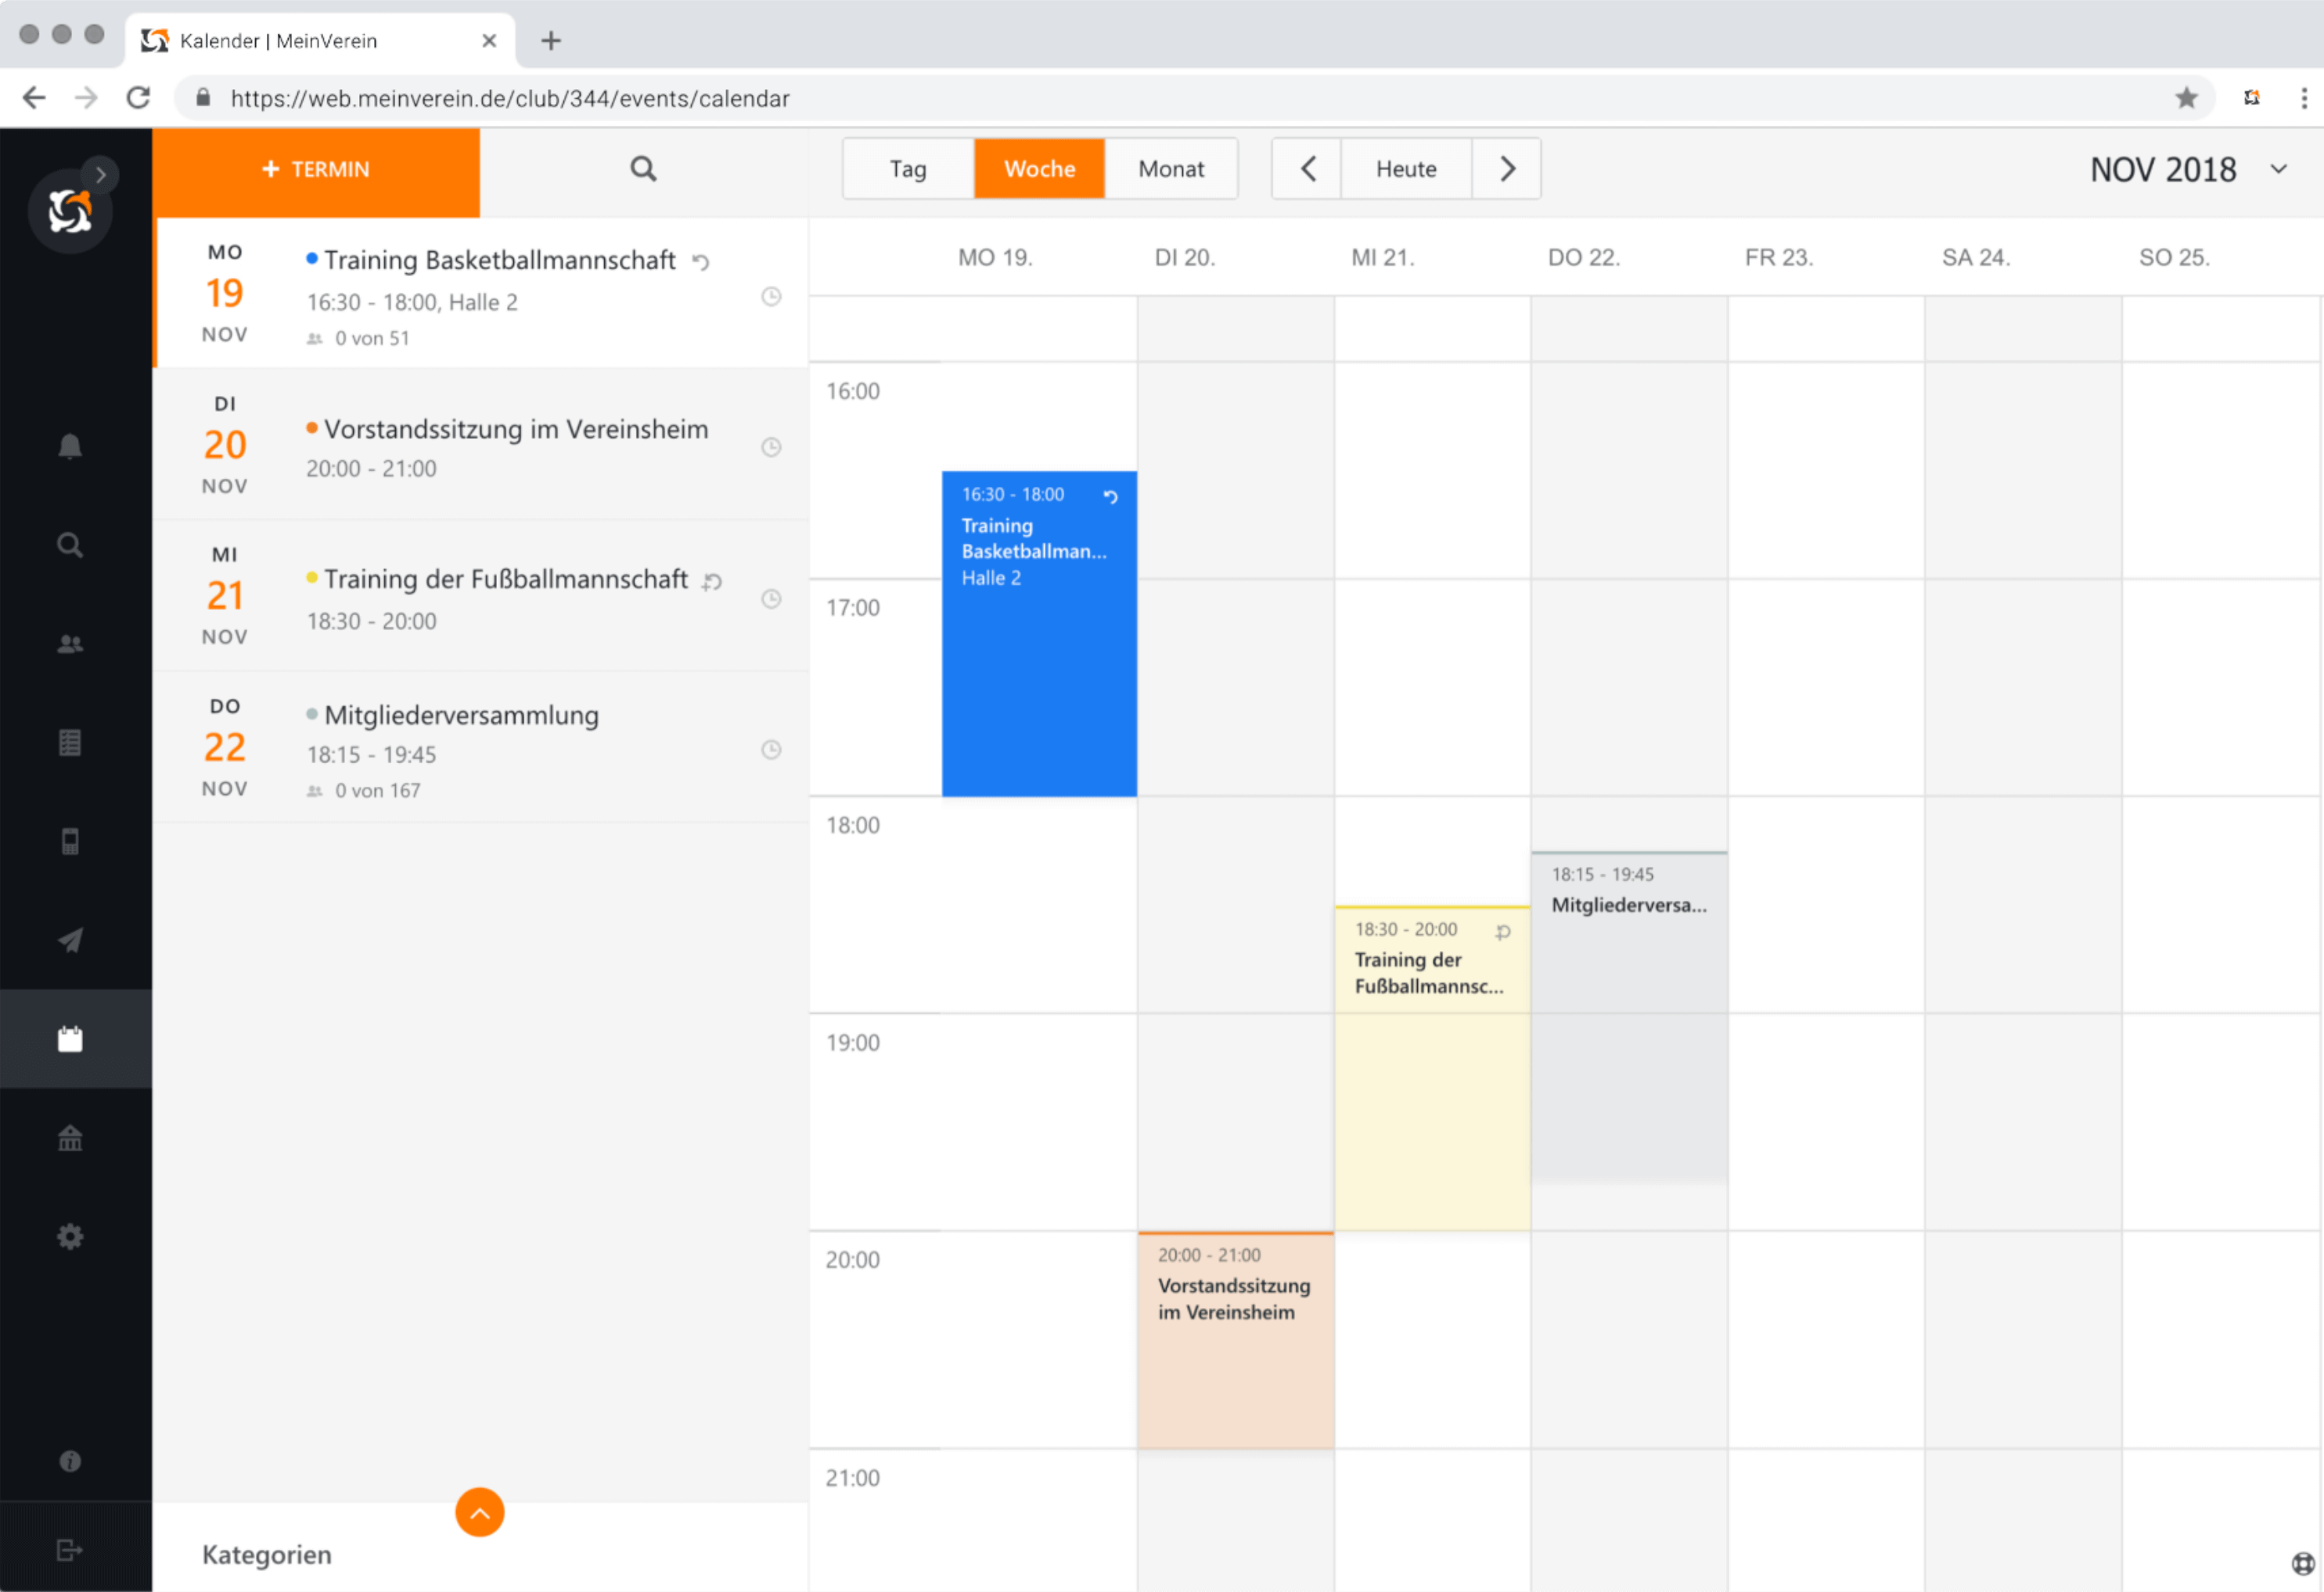2324x1592 pixels.
Task: Open orange Vorstandssitzung calendar block
Action: 1235,1340
